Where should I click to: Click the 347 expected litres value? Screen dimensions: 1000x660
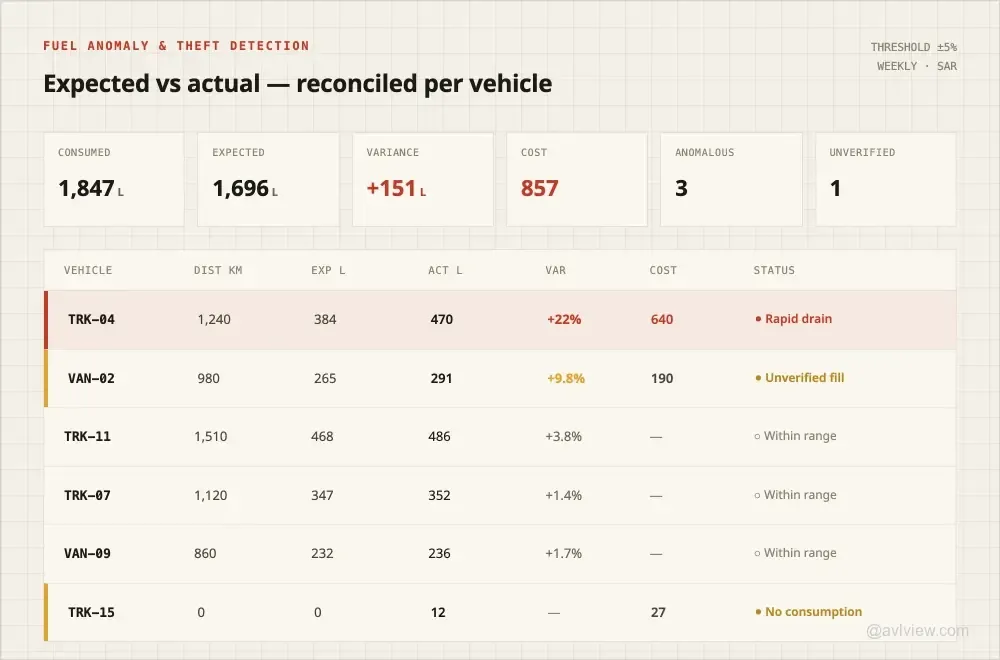tap(322, 495)
